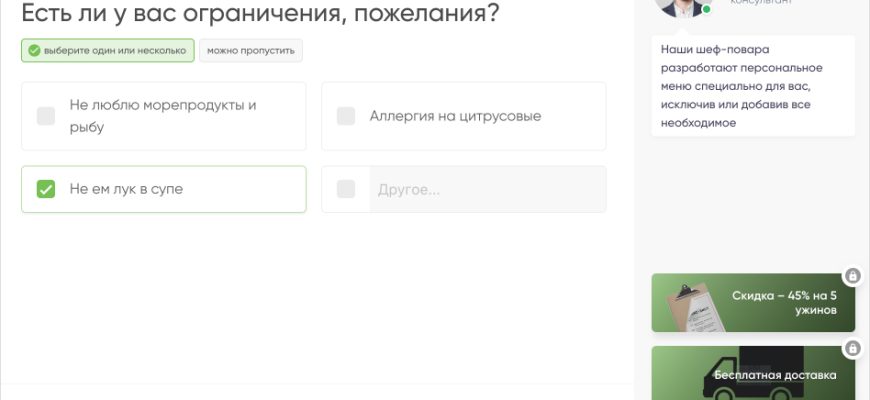Uncheck the 'Не ем лук в супе' checkbox
Image resolution: width=870 pixels, height=400 pixels.
pyautogui.click(x=46, y=189)
